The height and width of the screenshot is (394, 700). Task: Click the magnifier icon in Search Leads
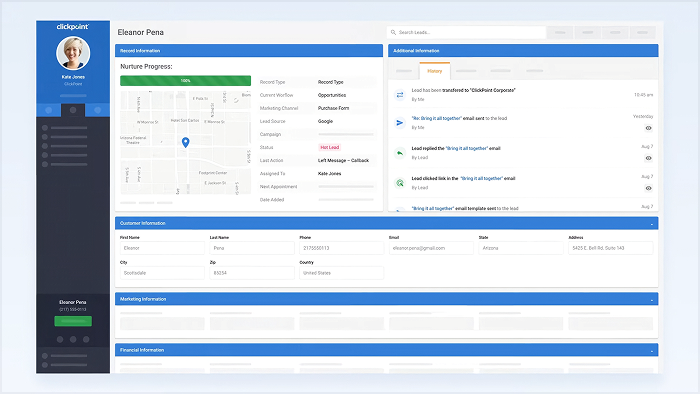(393, 32)
